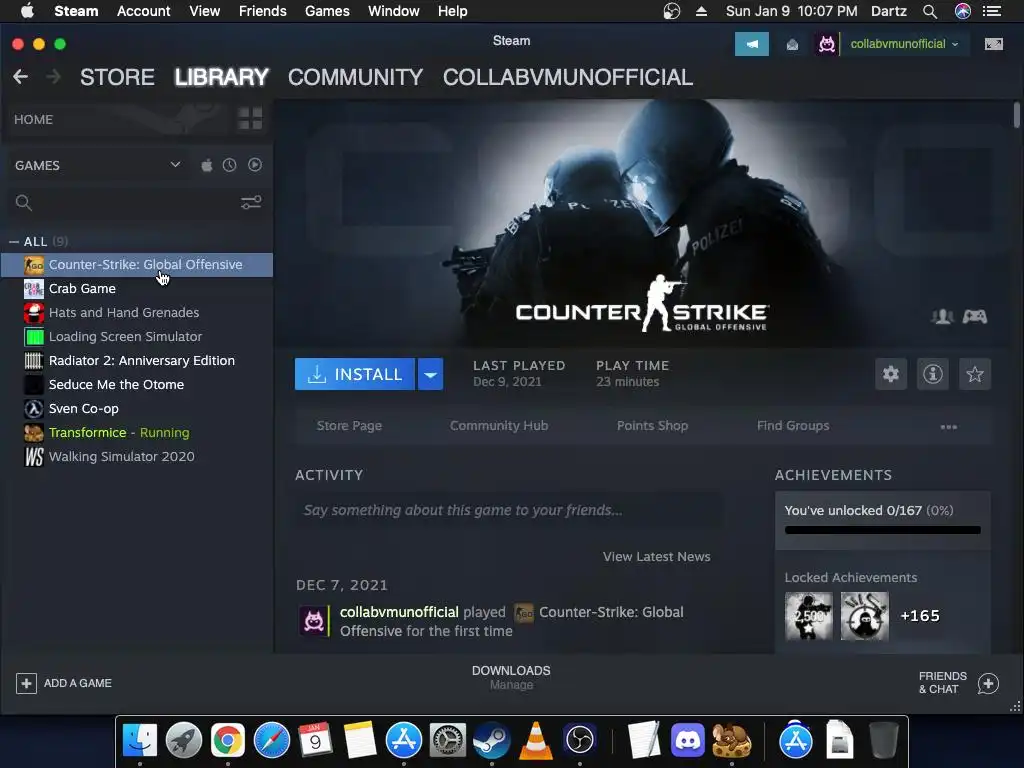This screenshot has width=1024, height=768.
Task: Toggle the ready-to-play filter icon
Action: coord(255,165)
